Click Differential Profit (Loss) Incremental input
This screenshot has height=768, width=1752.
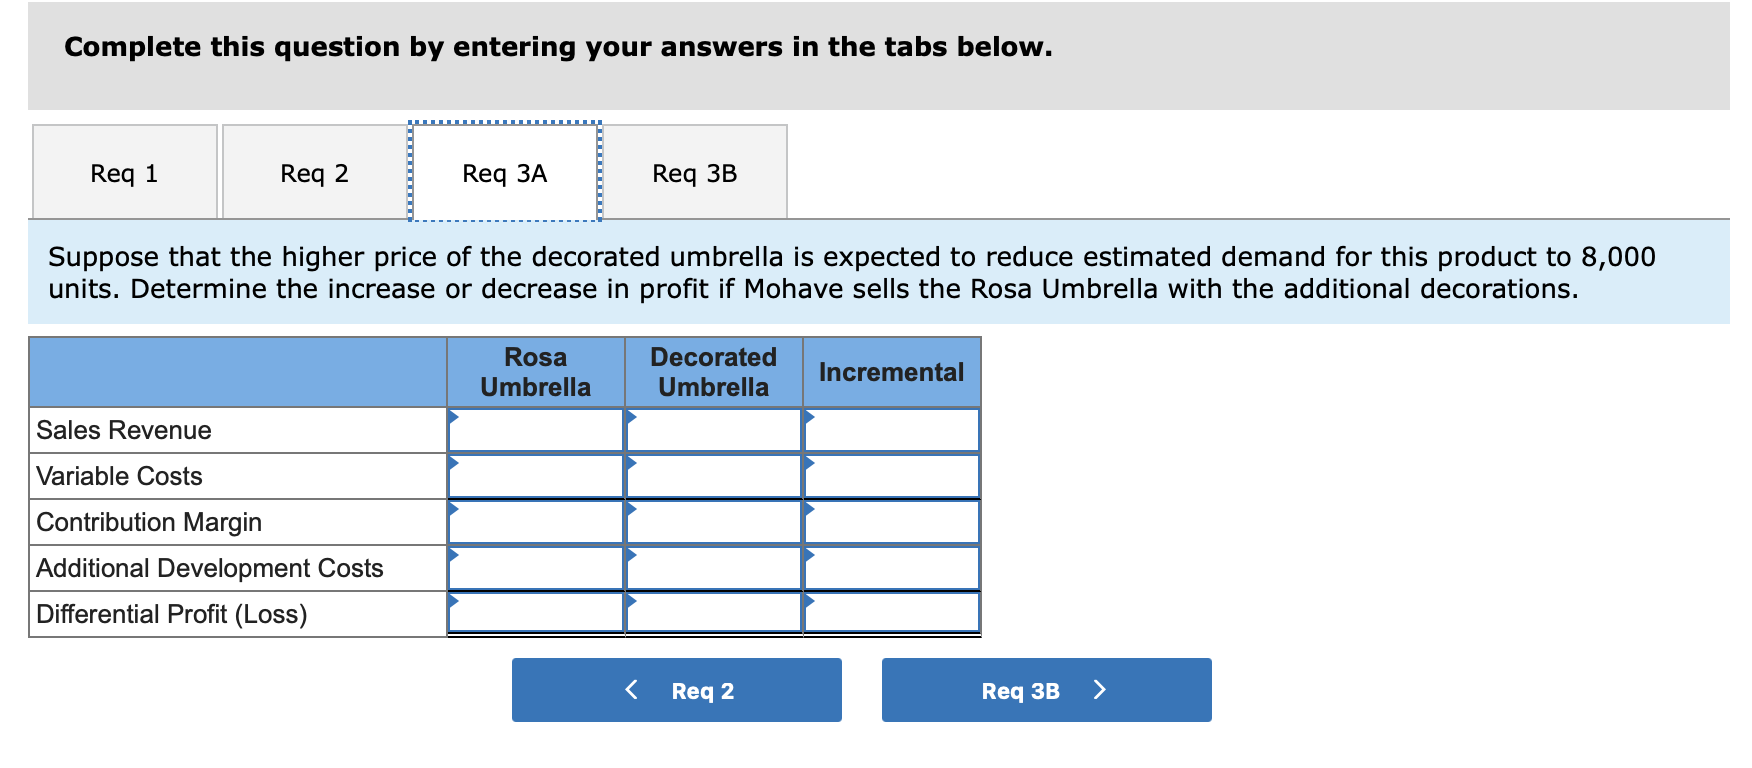(891, 614)
